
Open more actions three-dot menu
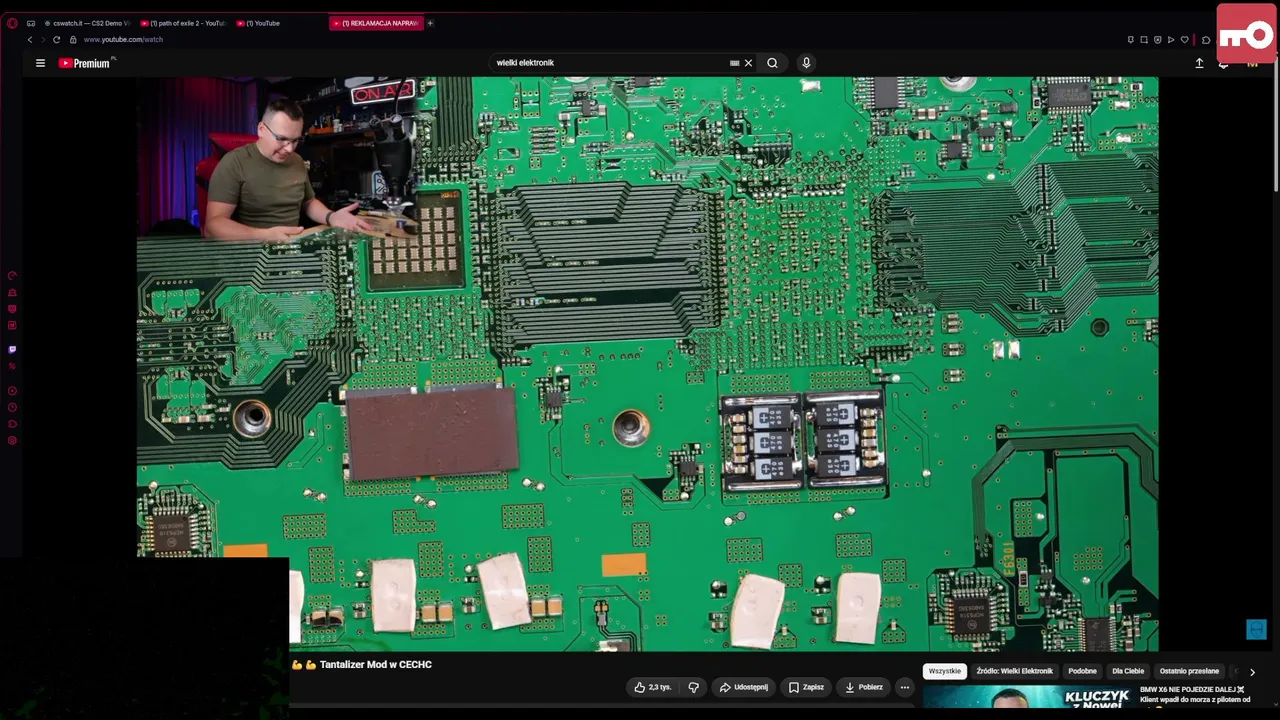tap(905, 687)
